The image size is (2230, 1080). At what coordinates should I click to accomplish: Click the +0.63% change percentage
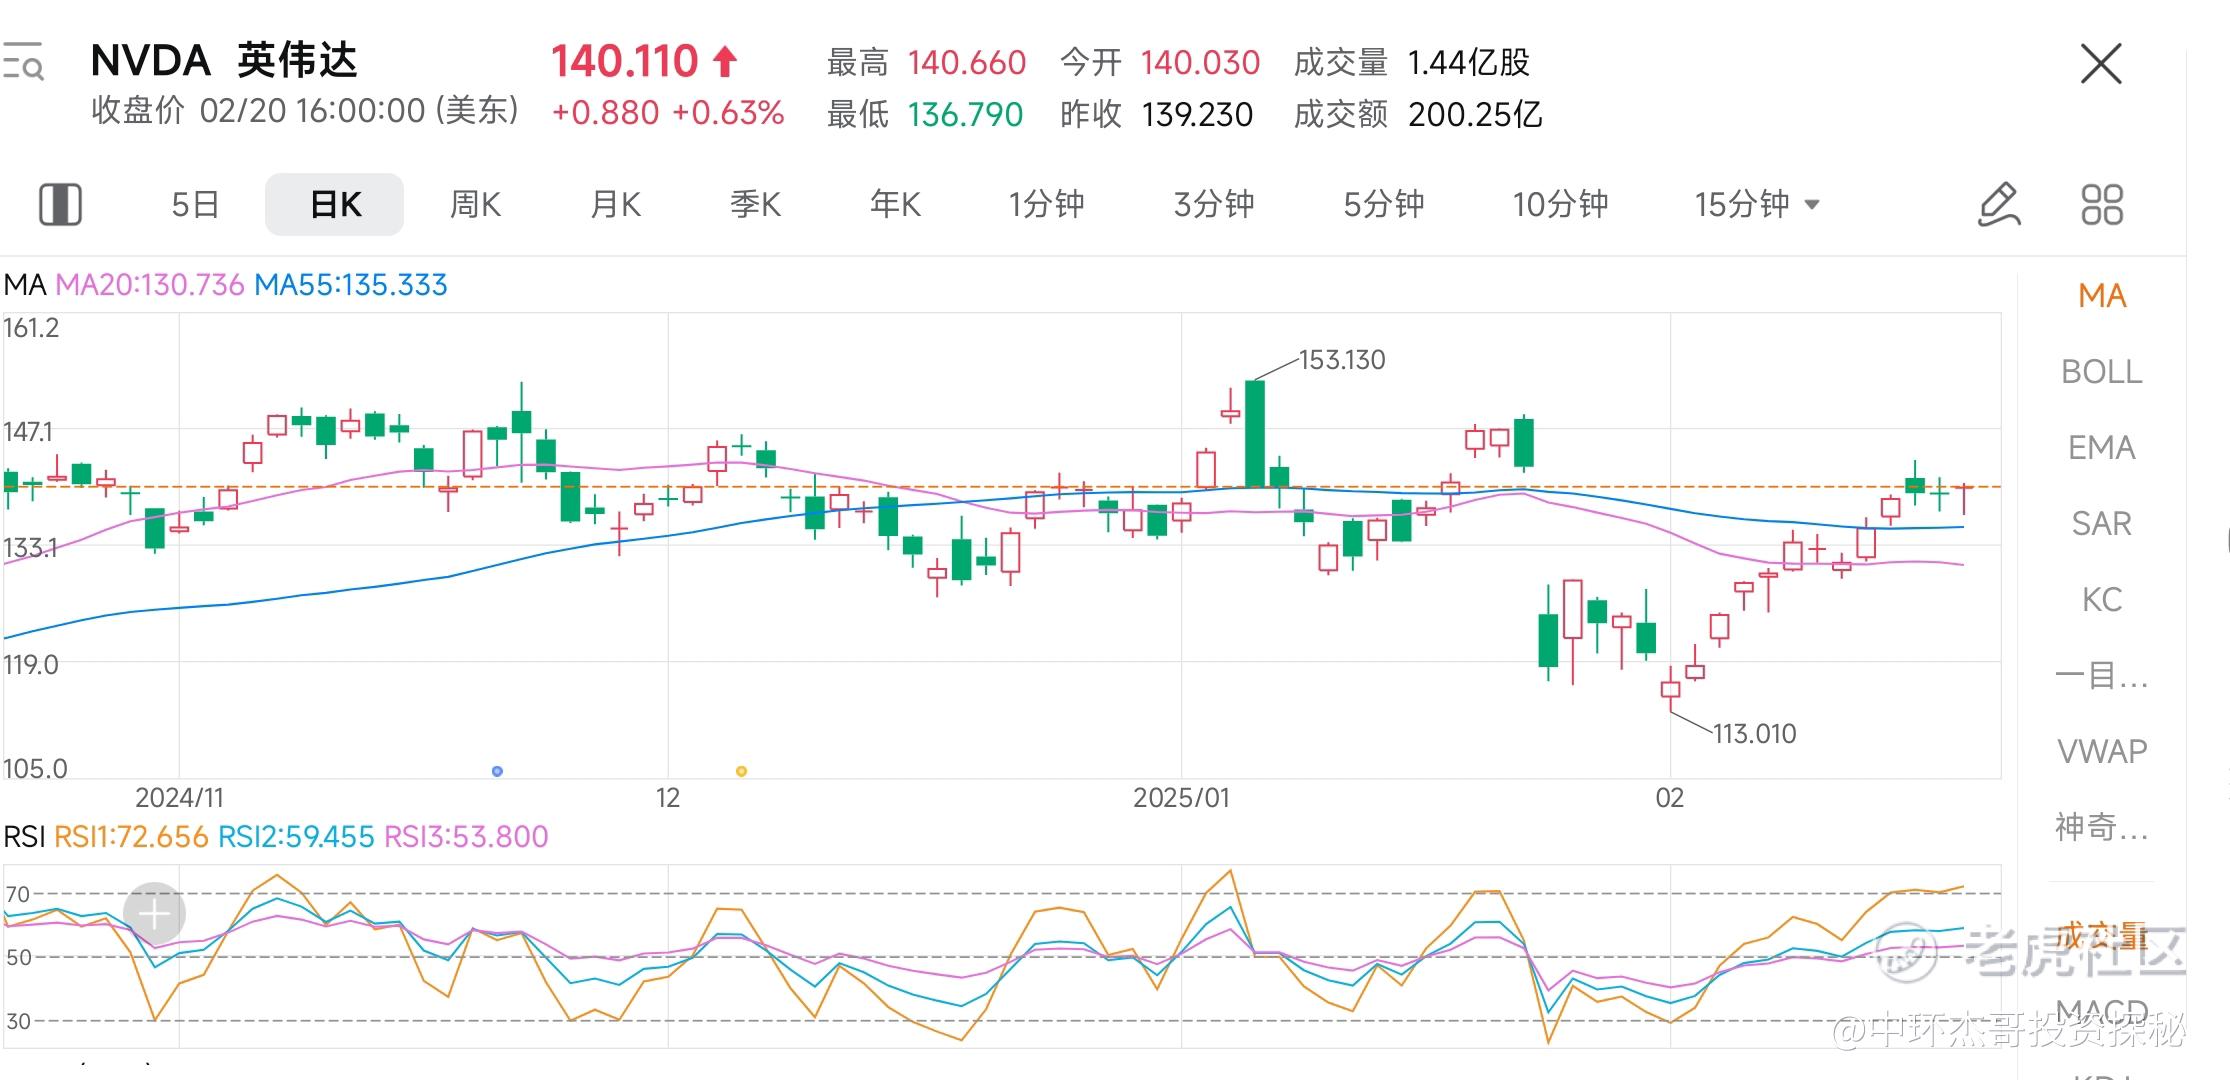(728, 113)
